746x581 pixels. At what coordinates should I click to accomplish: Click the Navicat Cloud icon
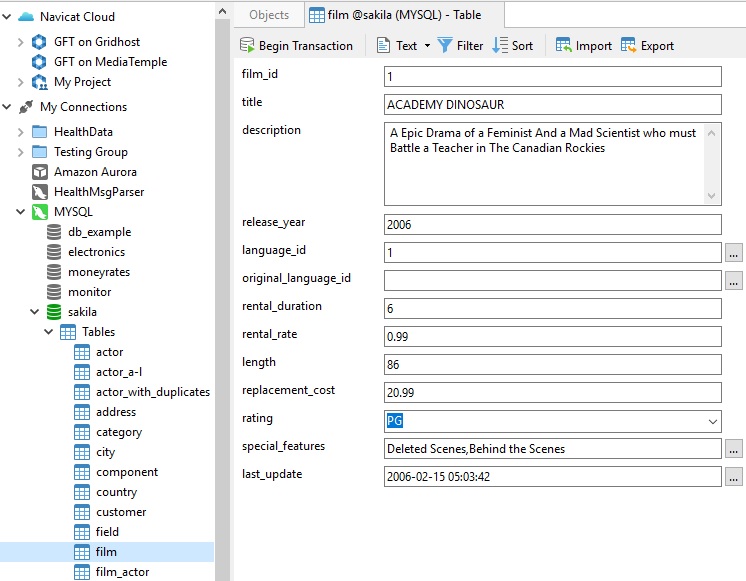26,17
